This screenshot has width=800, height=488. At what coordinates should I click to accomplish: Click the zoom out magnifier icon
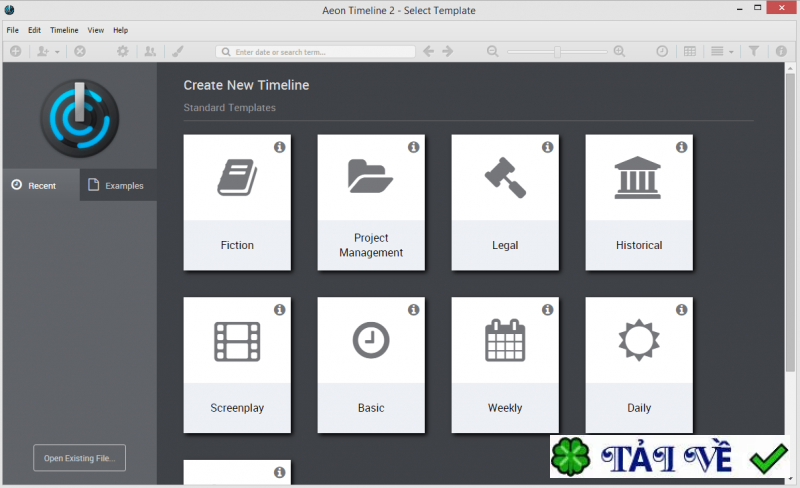[x=492, y=51]
